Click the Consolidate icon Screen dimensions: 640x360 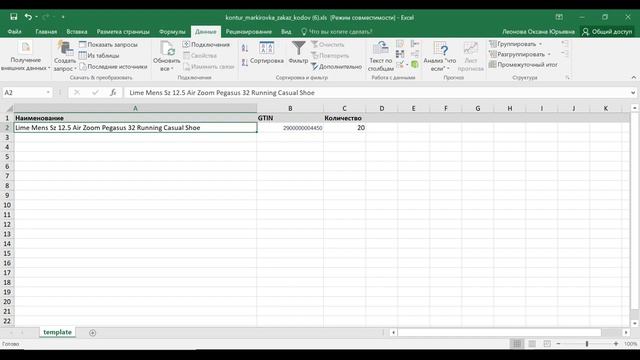pos(415,44)
